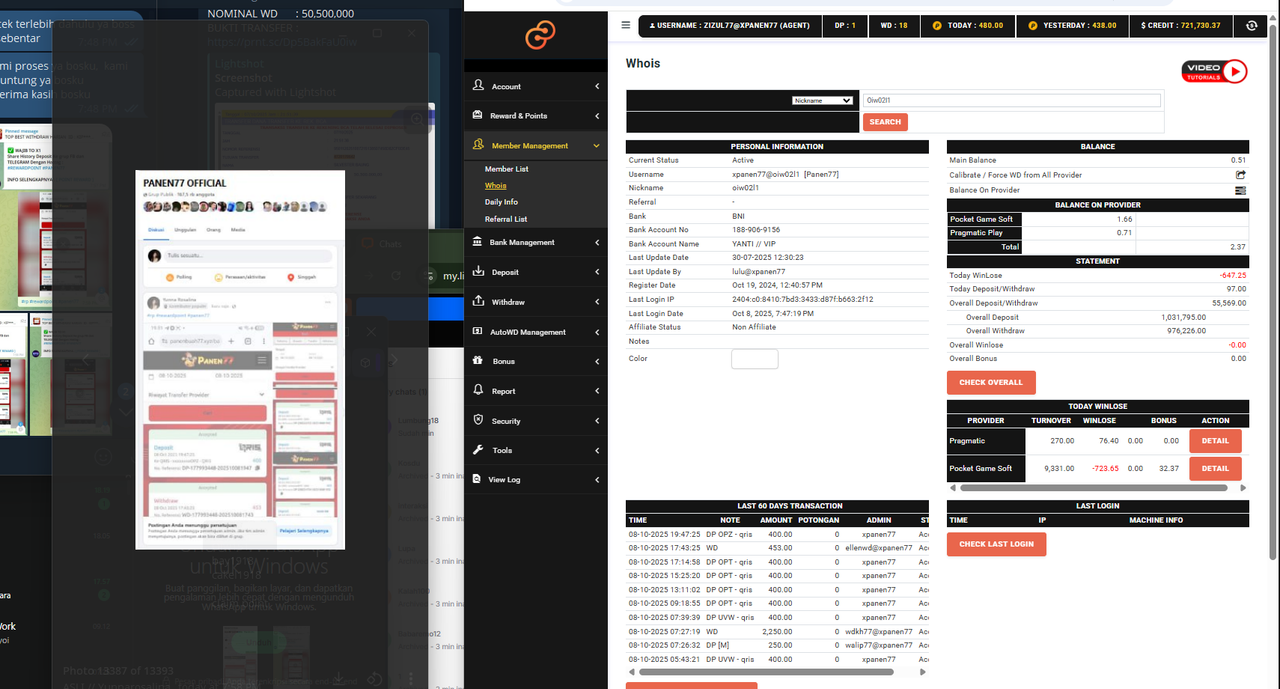1280x689 pixels.
Task: Open the Daily Info submenu item
Action: click(501, 202)
